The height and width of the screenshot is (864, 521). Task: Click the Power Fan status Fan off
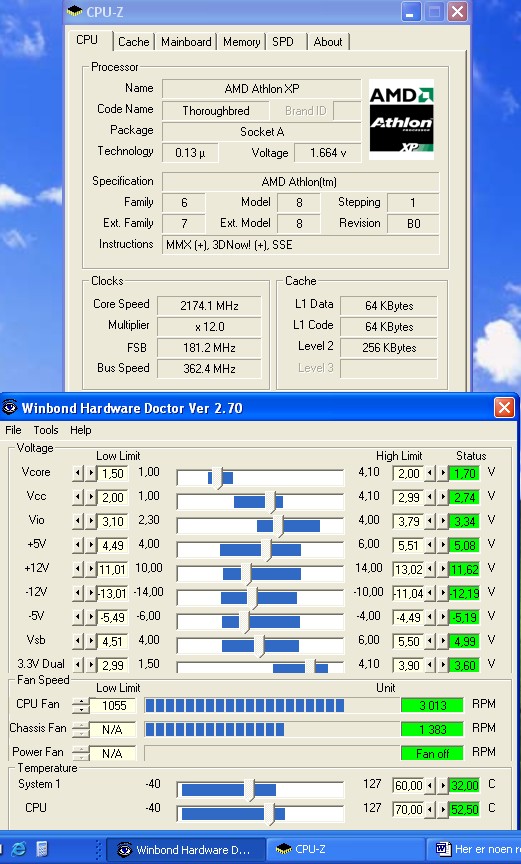[x=432, y=753]
